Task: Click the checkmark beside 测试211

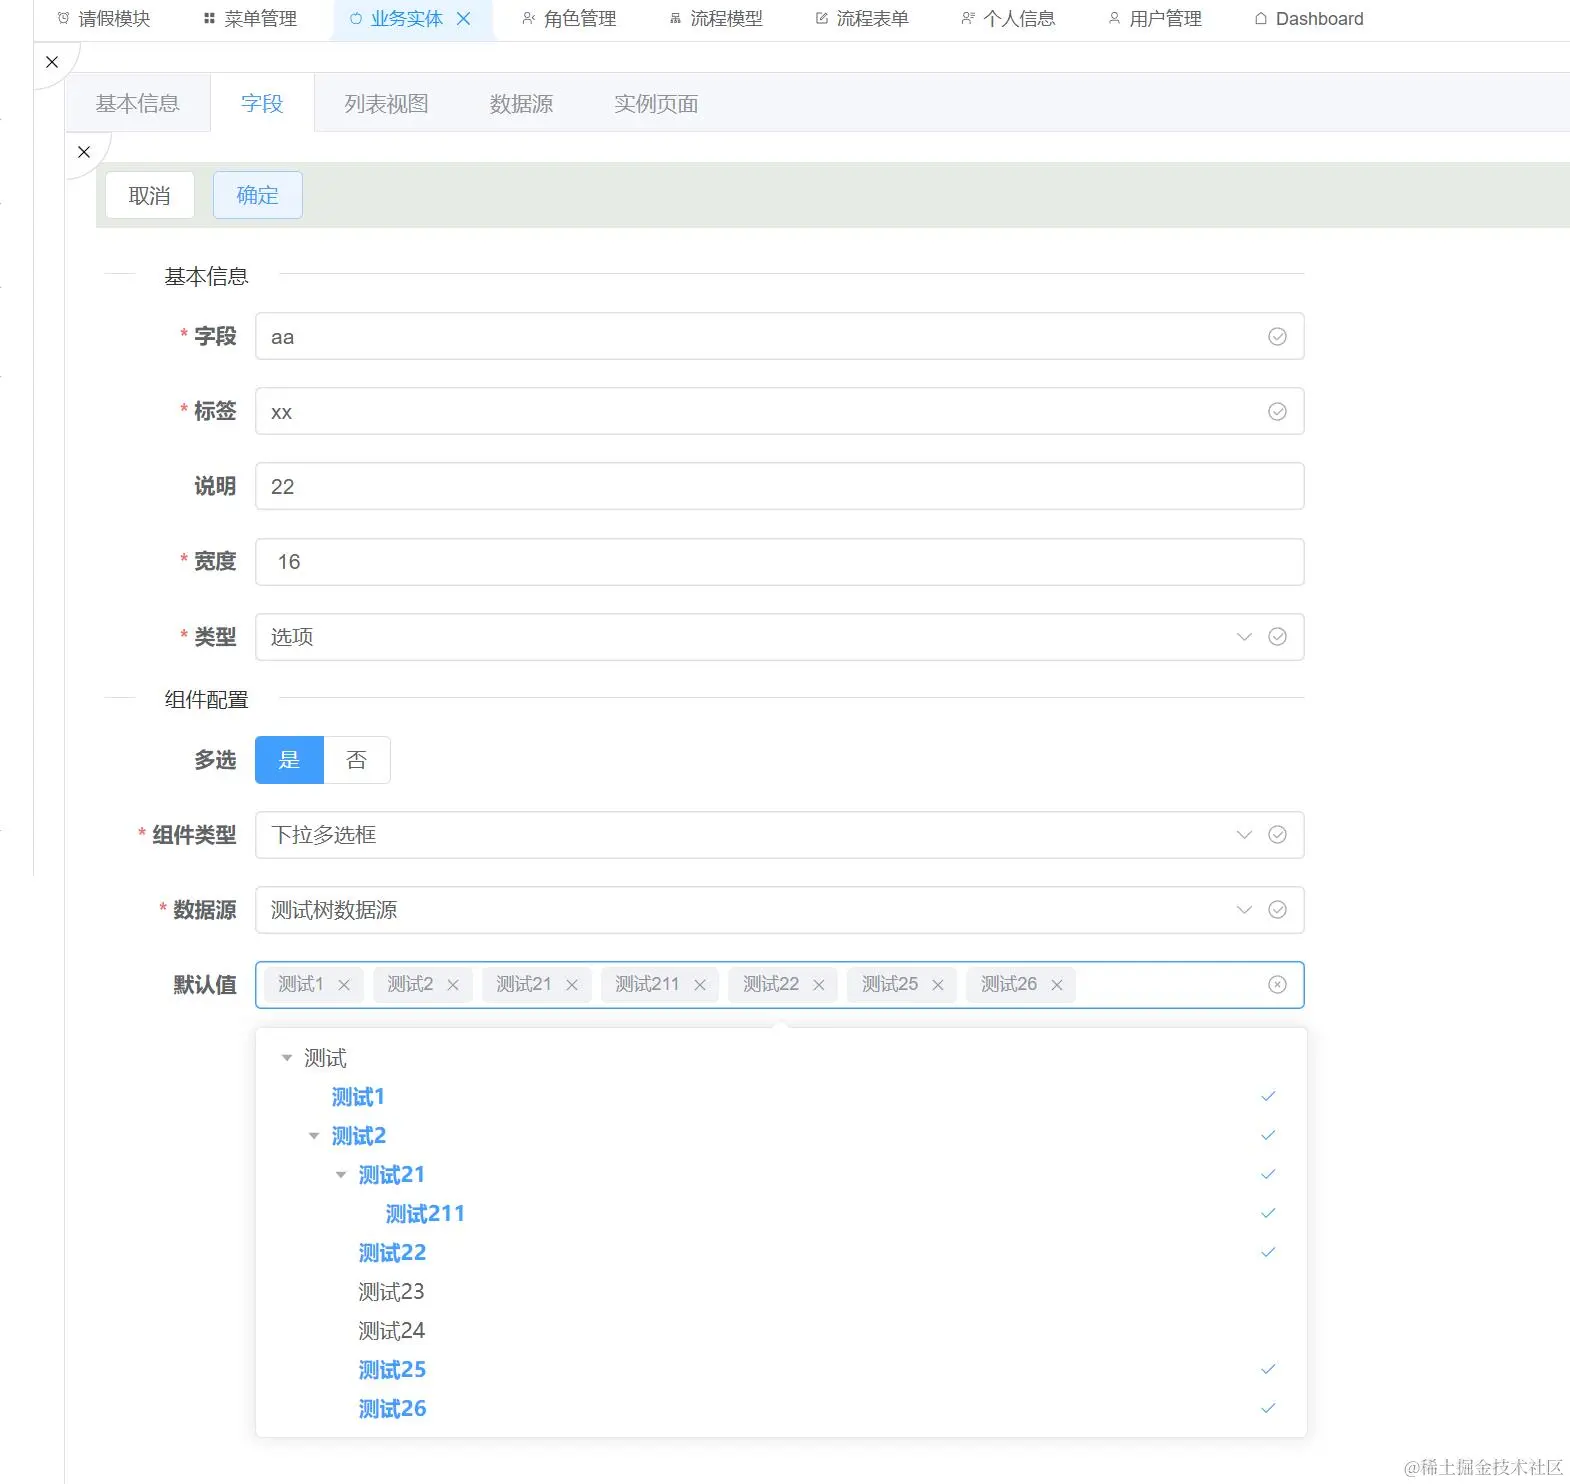Action: pos(1268,1214)
